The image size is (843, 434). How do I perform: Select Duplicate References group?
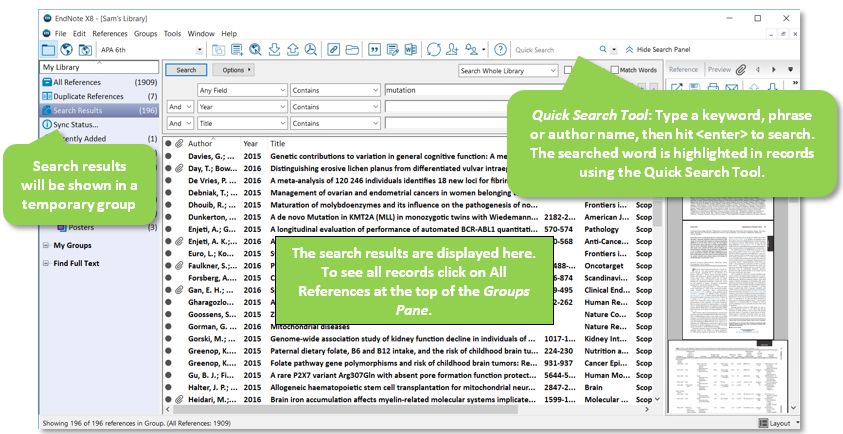pyautogui.click(x=99, y=96)
